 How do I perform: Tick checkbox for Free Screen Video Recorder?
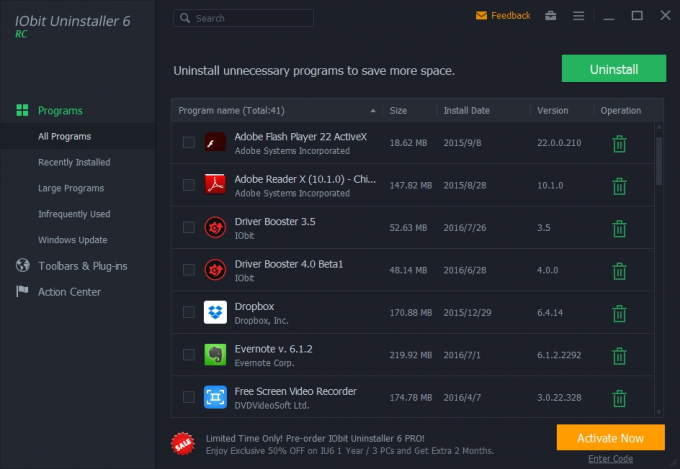(189, 397)
